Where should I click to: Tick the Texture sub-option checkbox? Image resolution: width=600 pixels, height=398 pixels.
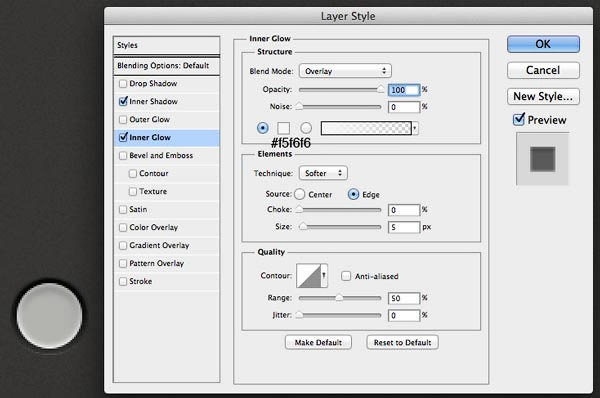click(x=133, y=191)
